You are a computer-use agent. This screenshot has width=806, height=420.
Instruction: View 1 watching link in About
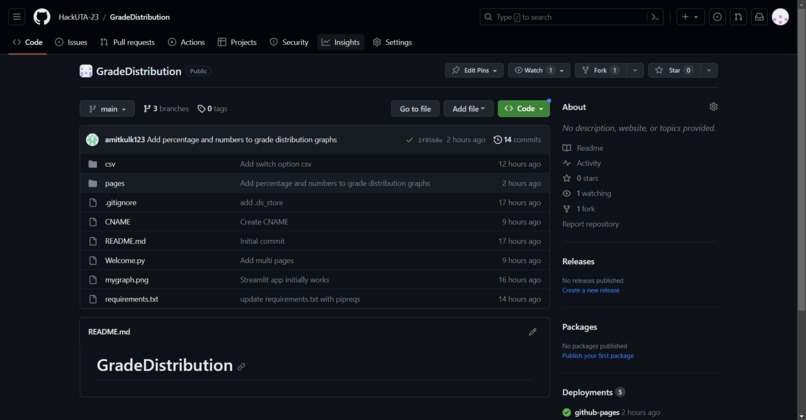click(x=587, y=193)
